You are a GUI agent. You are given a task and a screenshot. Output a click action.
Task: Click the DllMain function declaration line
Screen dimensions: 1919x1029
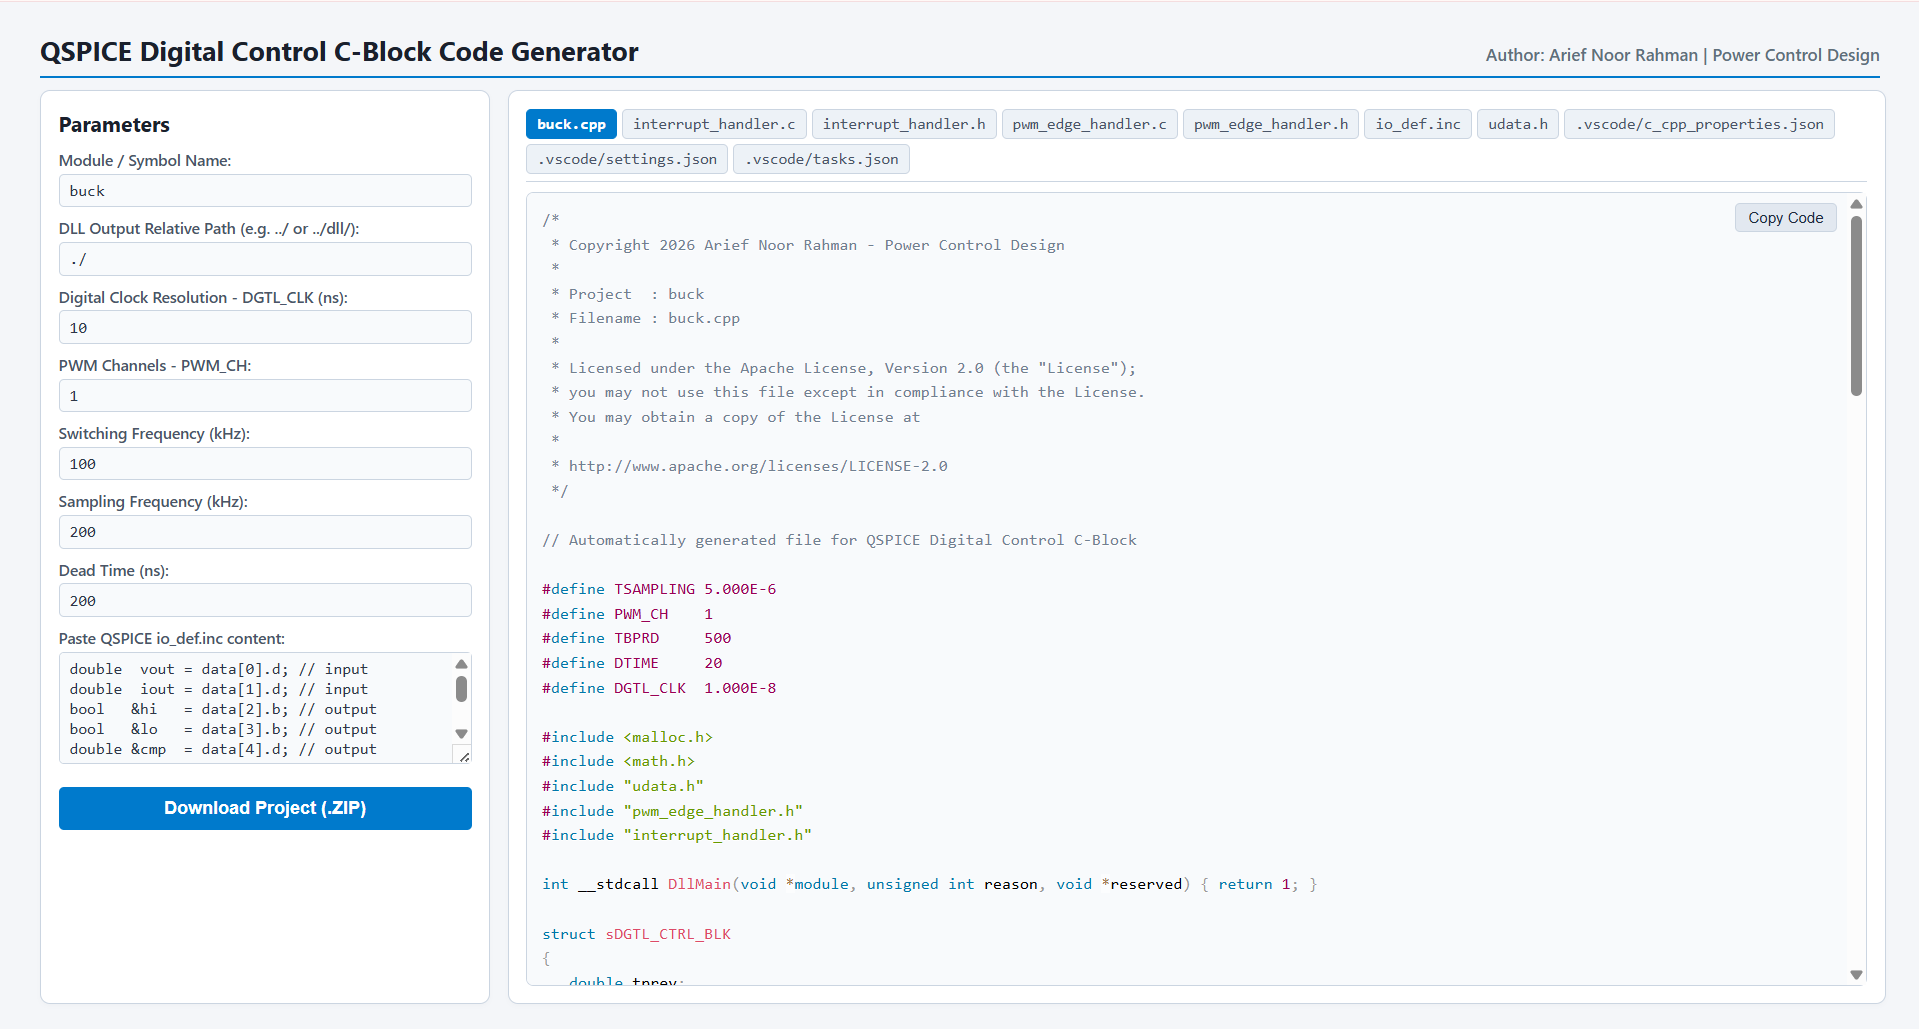(929, 884)
